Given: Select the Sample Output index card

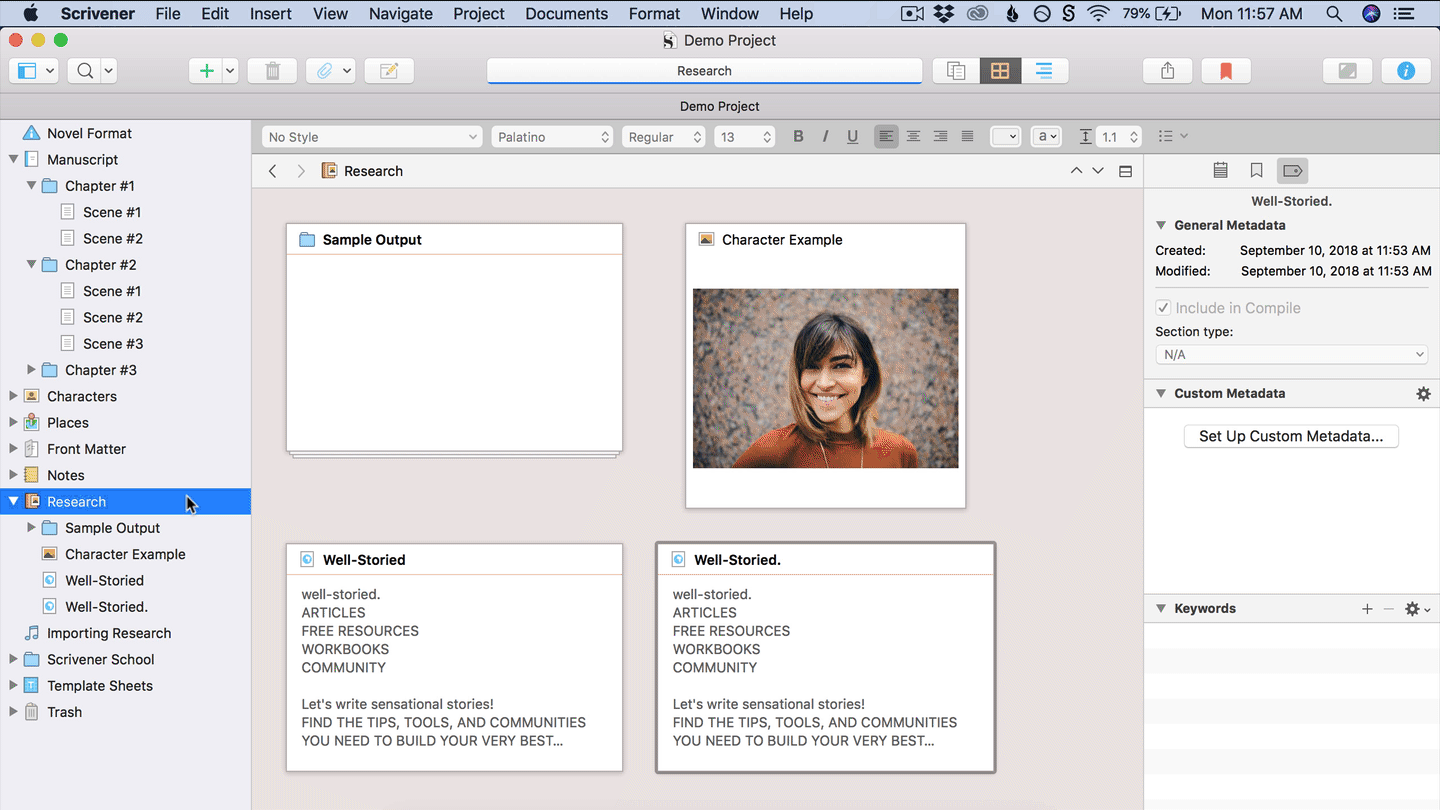Looking at the screenshot, I should click(x=454, y=338).
